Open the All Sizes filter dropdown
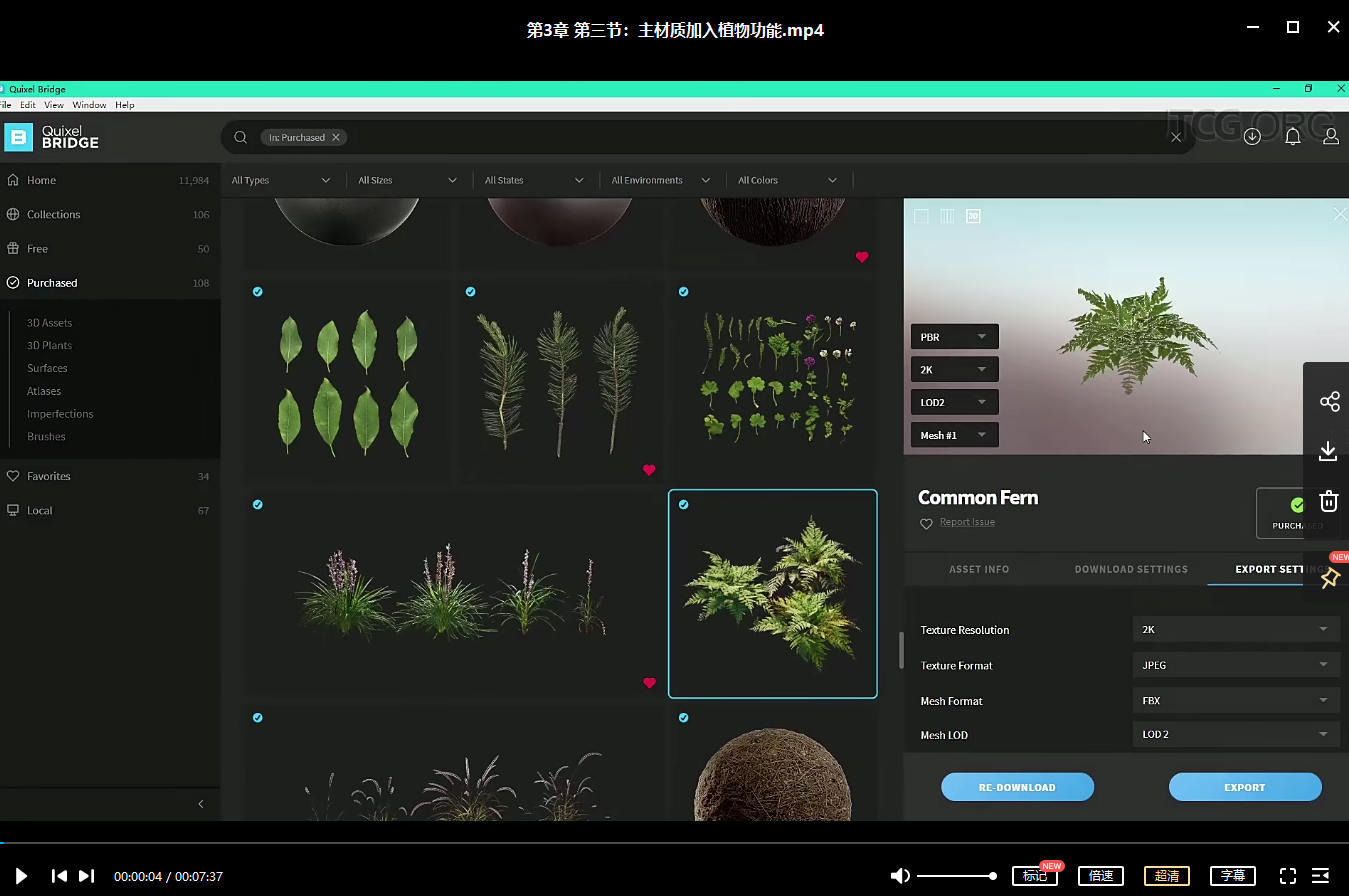Image resolution: width=1349 pixels, height=896 pixels. [408, 180]
